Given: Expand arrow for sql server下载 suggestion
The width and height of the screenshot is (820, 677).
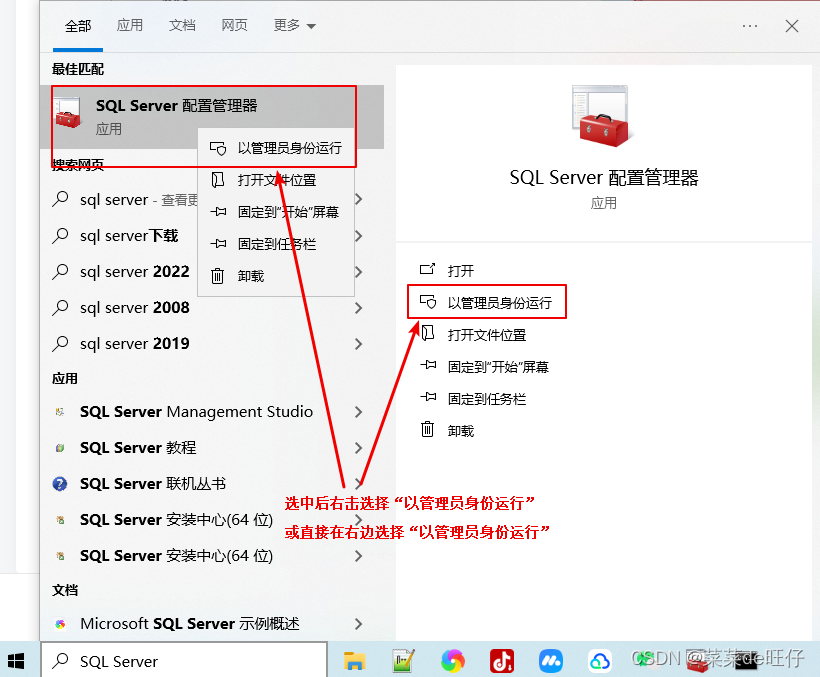Looking at the screenshot, I should coord(359,236).
